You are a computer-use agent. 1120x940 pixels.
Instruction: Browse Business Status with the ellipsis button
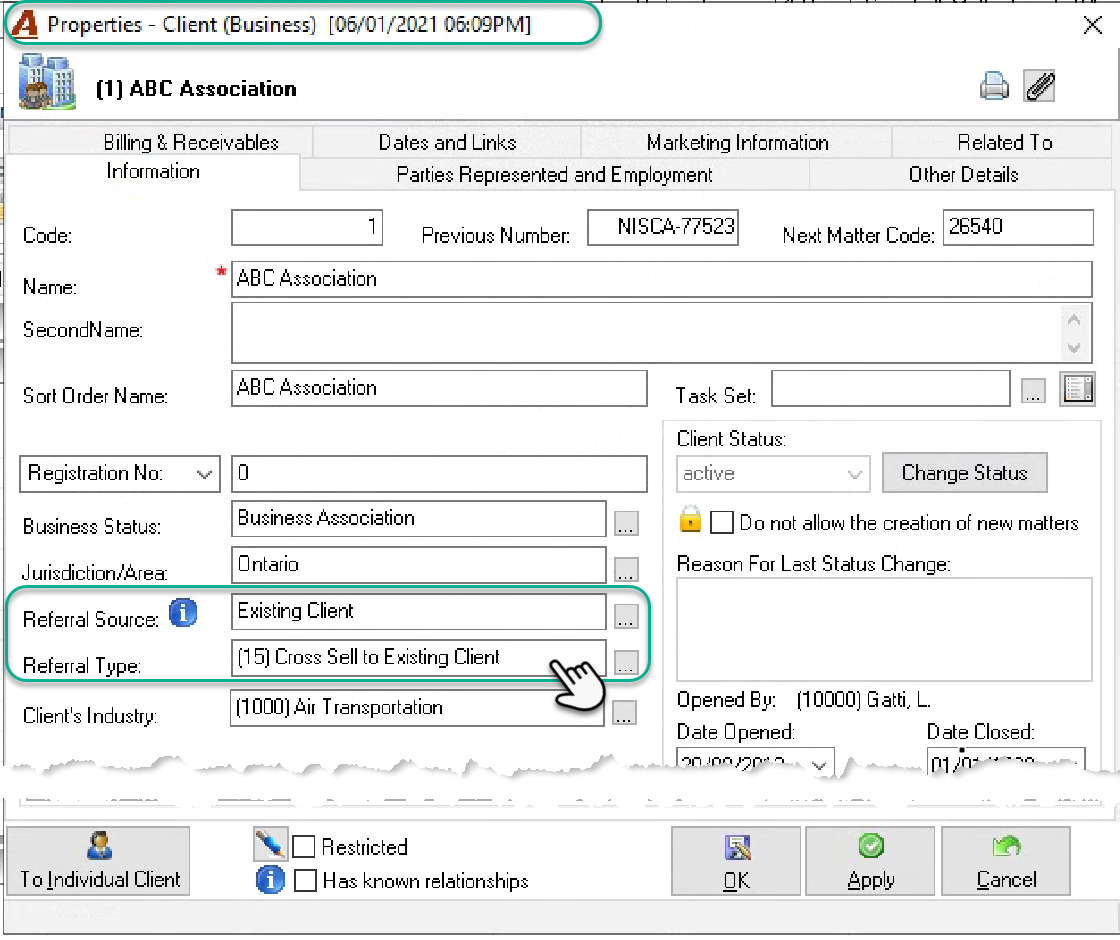click(626, 524)
